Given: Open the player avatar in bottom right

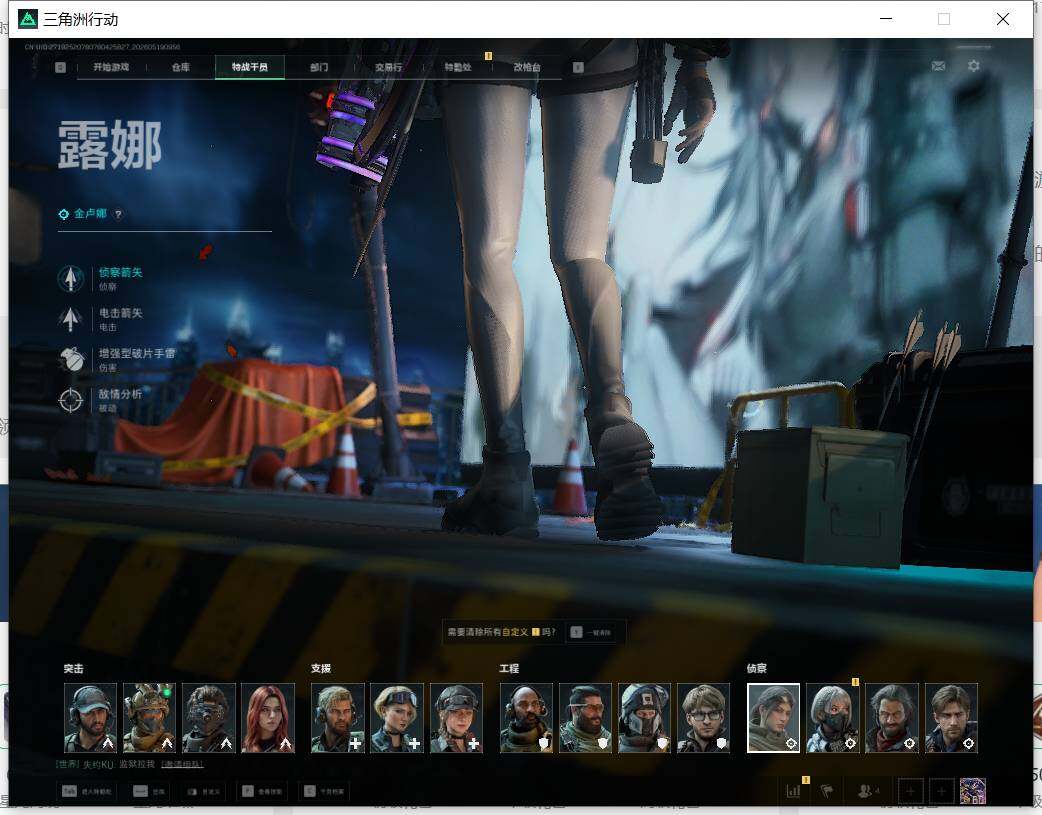Looking at the screenshot, I should pos(972,791).
